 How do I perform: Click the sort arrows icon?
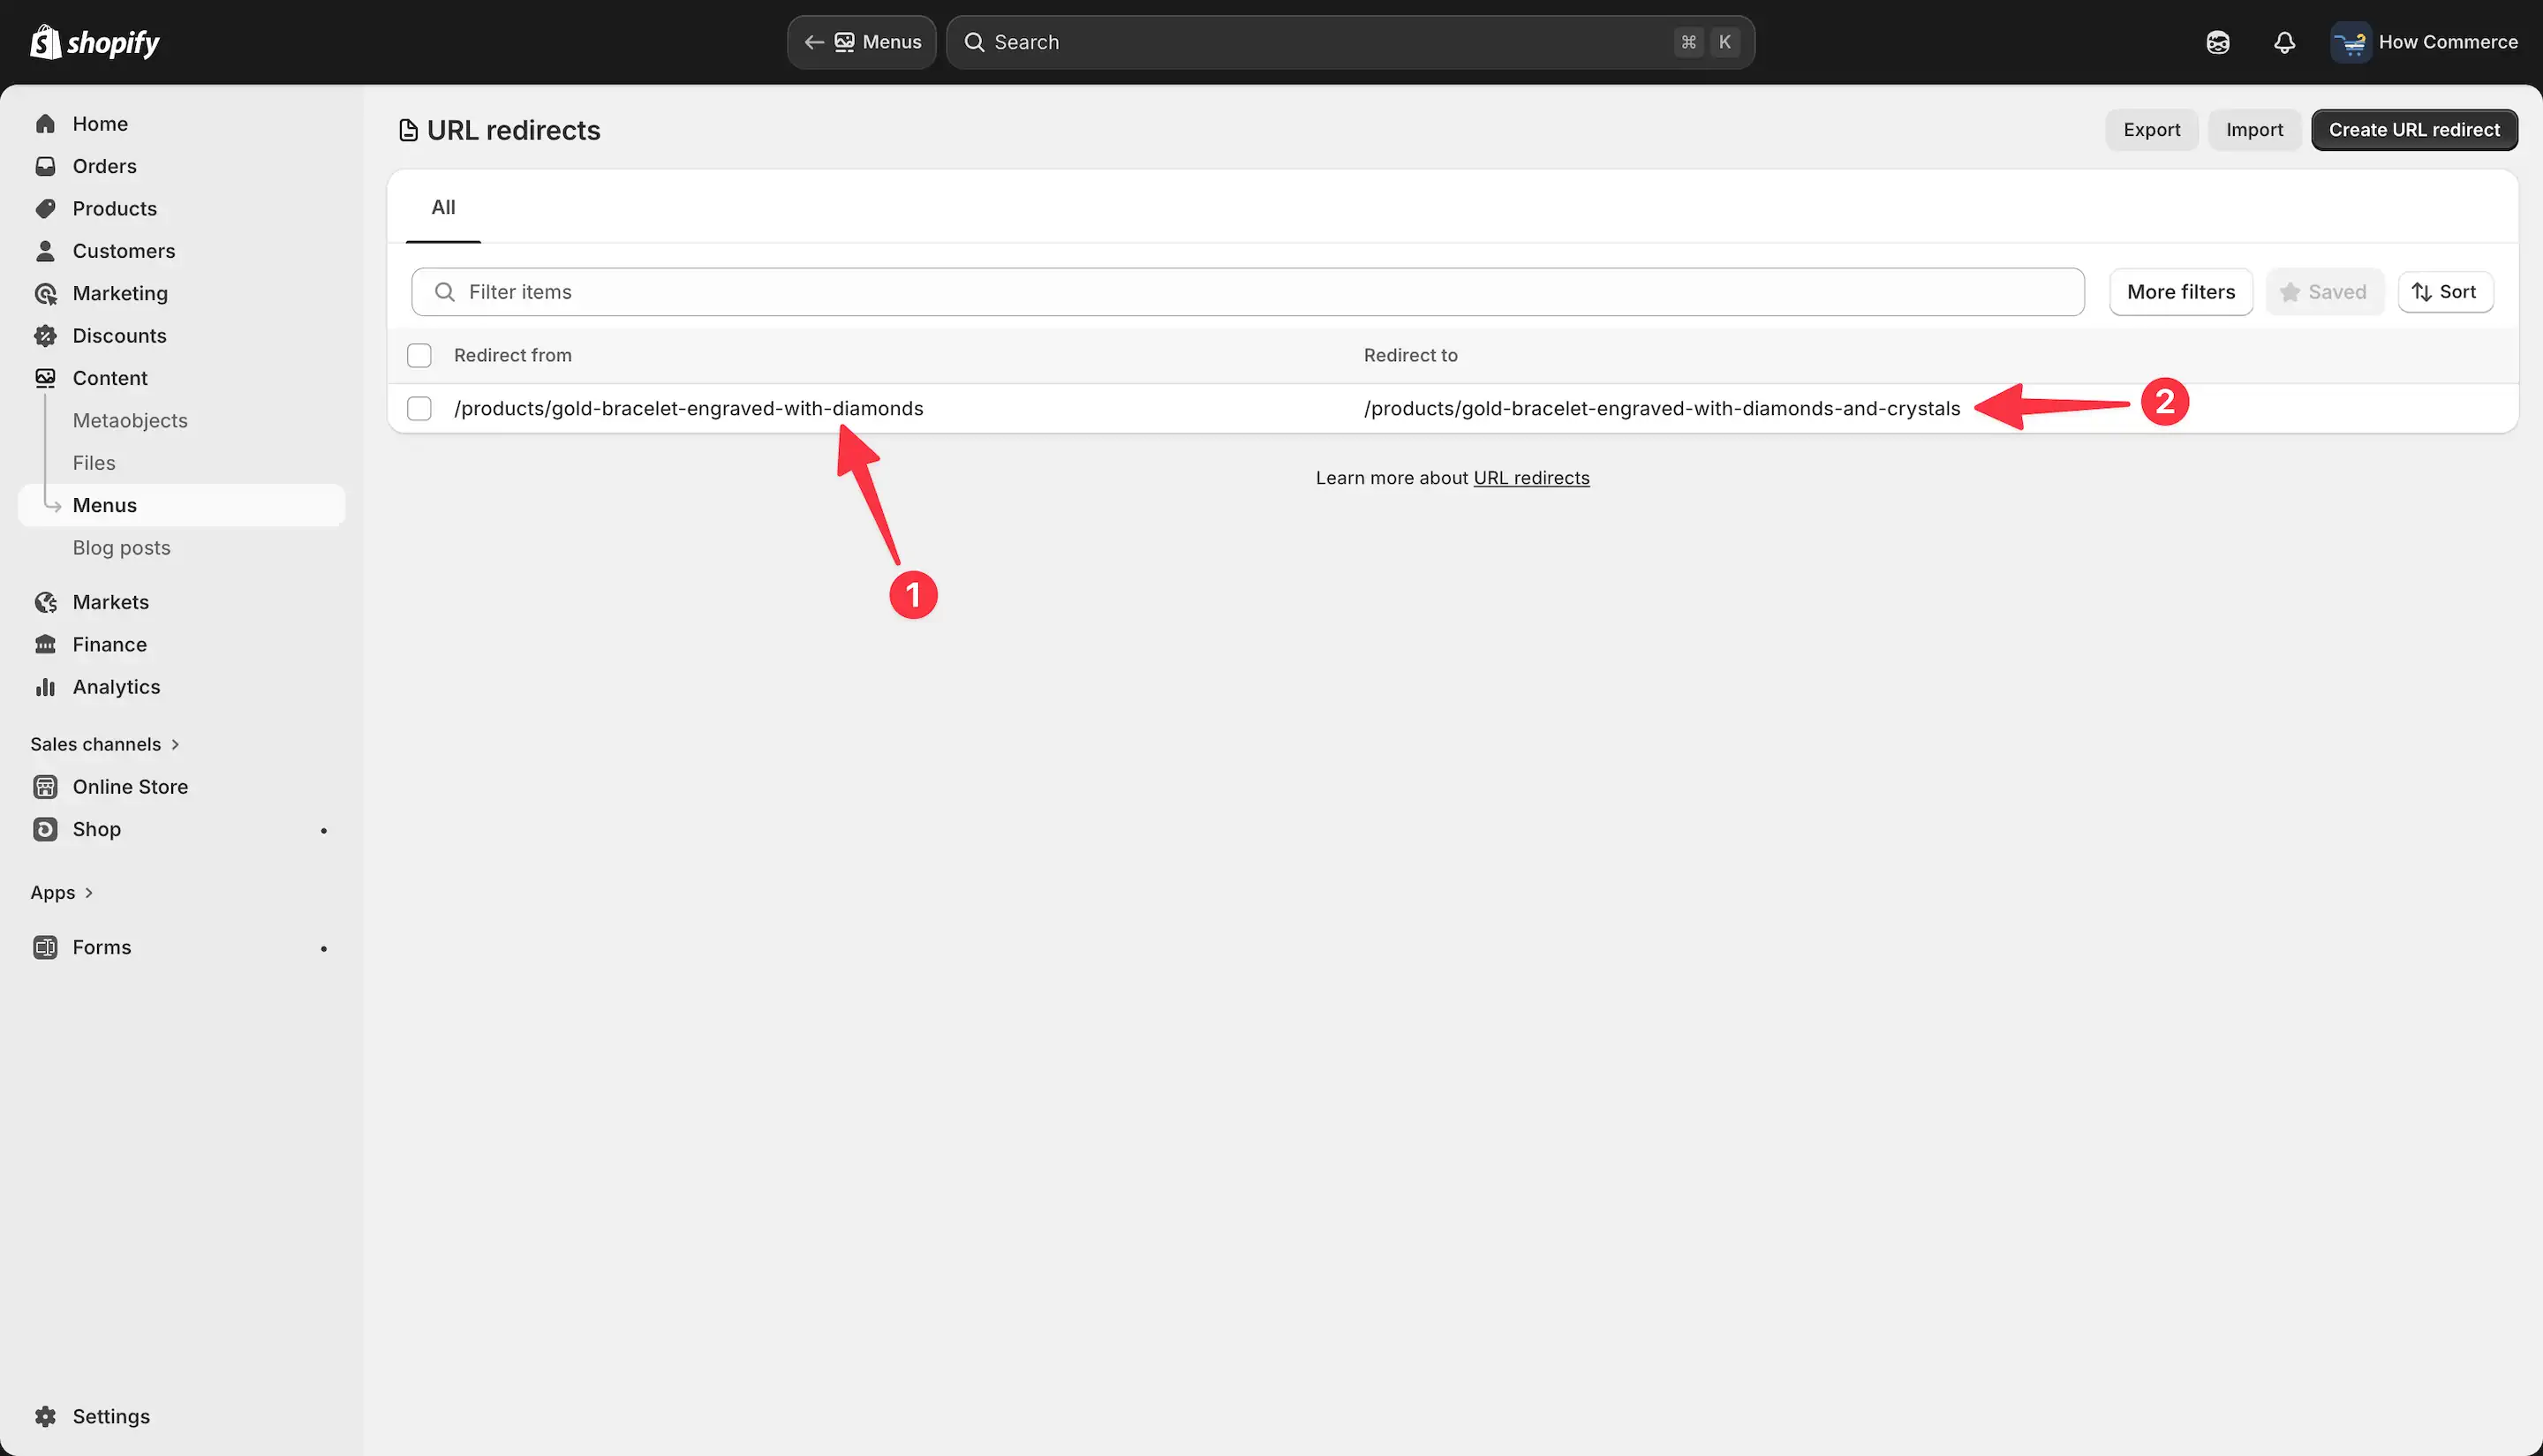pos(2421,292)
